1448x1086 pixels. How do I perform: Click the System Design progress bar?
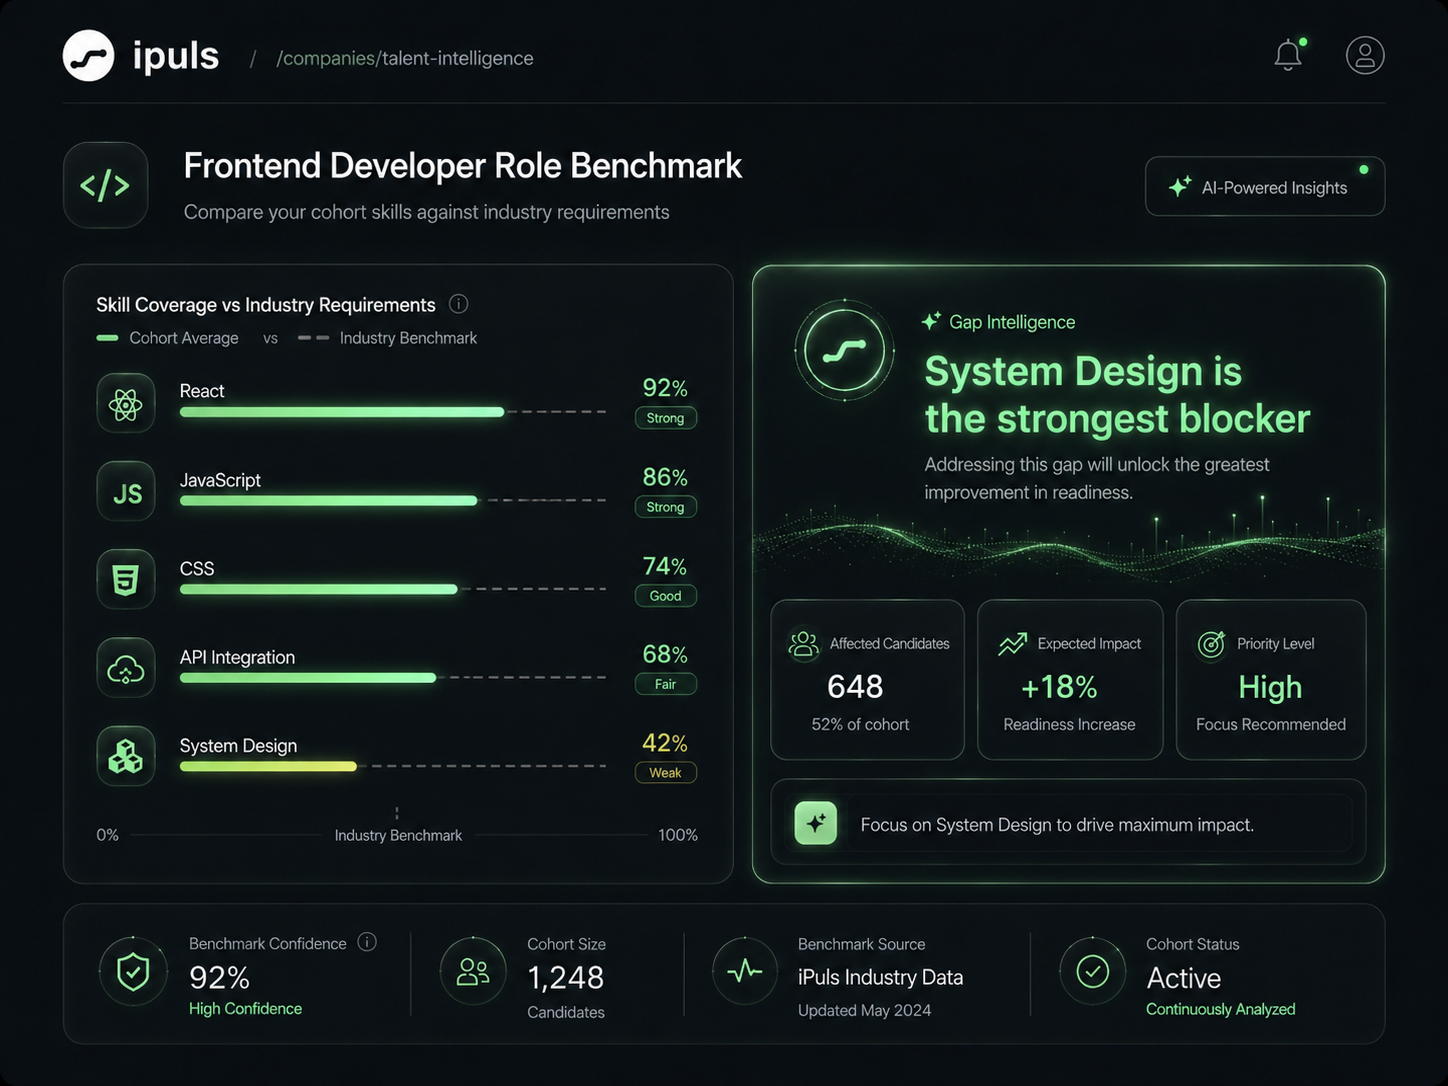(393, 767)
